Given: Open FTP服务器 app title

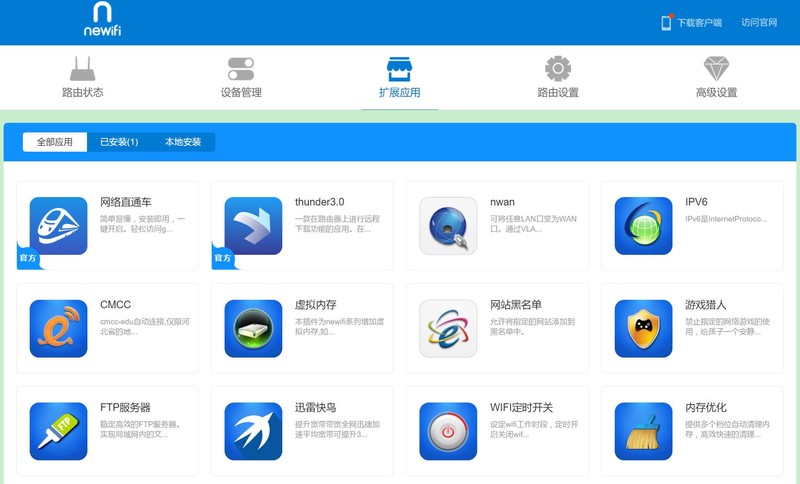Looking at the screenshot, I should (x=125, y=407).
